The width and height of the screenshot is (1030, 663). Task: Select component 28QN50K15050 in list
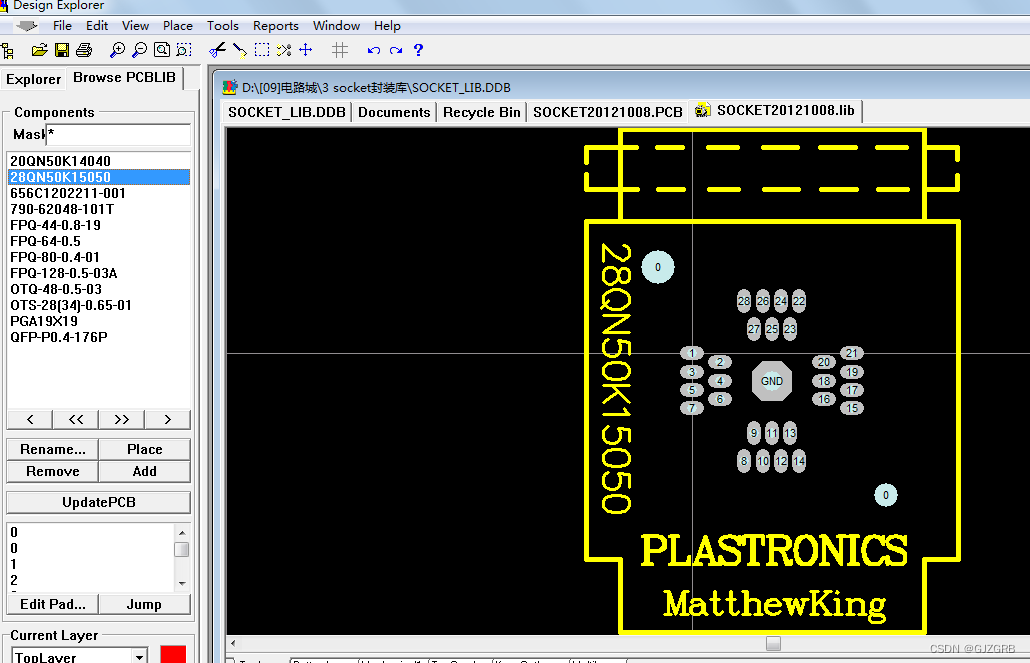coord(99,177)
